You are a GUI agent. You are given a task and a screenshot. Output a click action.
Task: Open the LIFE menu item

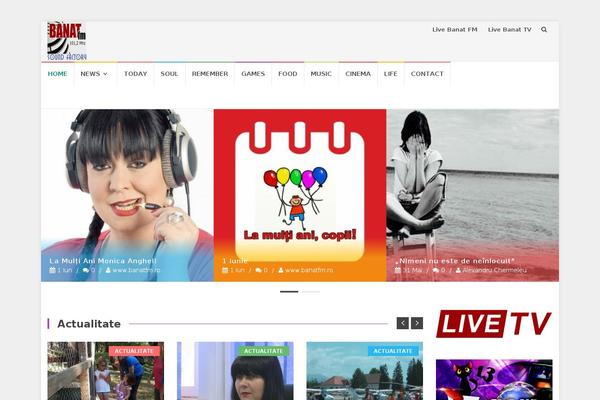[x=391, y=74]
